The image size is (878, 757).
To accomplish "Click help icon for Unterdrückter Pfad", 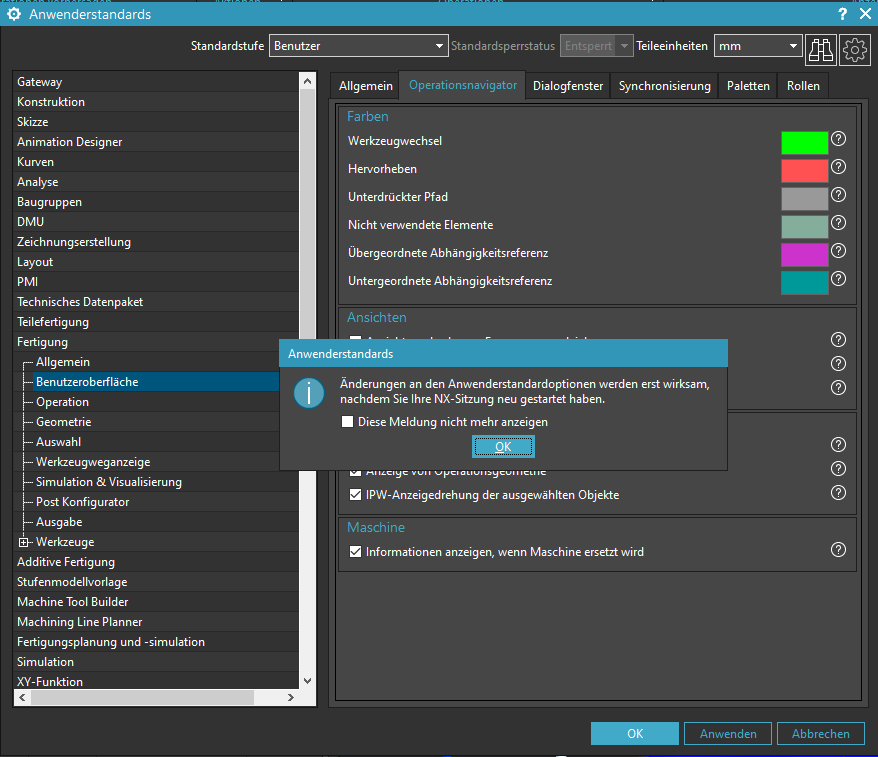I will tap(838, 195).
